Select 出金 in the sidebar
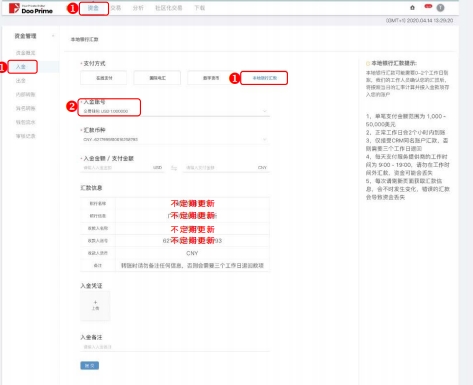This screenshot has height=385, width=473. coord(21,81)
